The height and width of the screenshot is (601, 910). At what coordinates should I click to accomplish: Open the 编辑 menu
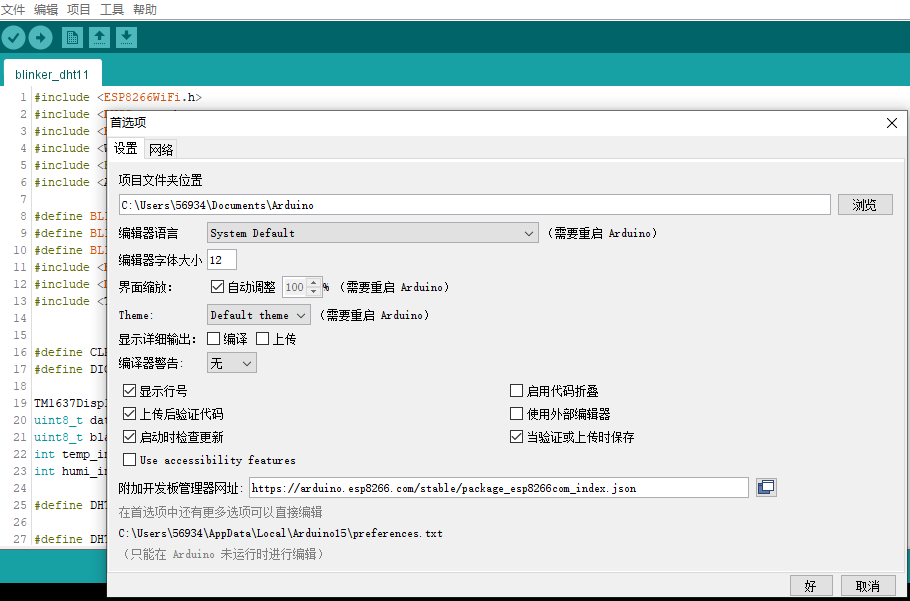pos(46,9)
